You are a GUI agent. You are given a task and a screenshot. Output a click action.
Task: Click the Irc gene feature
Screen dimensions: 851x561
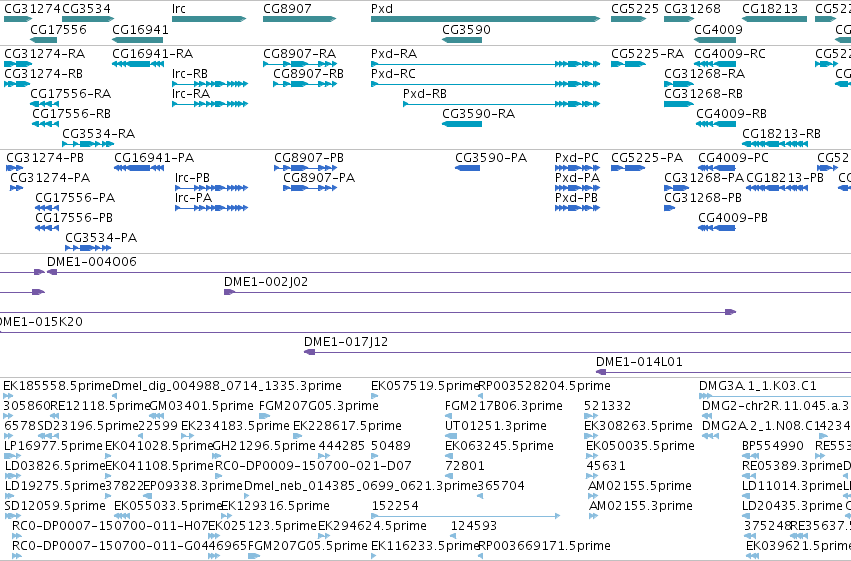pyautogui.click(x=209, y=19)
